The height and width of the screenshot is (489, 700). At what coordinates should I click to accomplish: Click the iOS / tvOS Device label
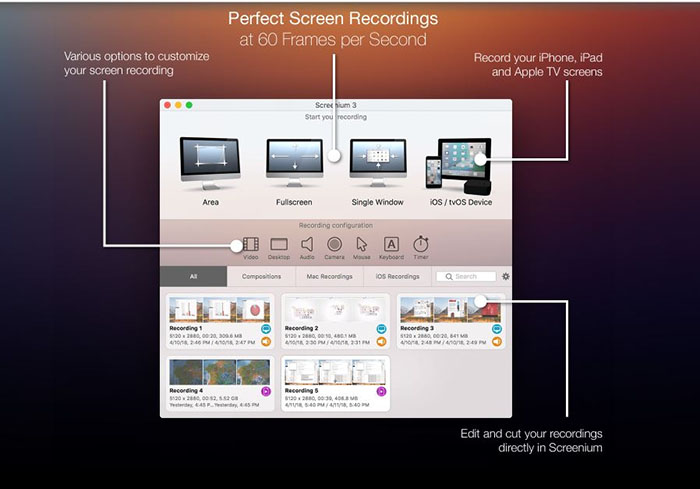(461, 202)
